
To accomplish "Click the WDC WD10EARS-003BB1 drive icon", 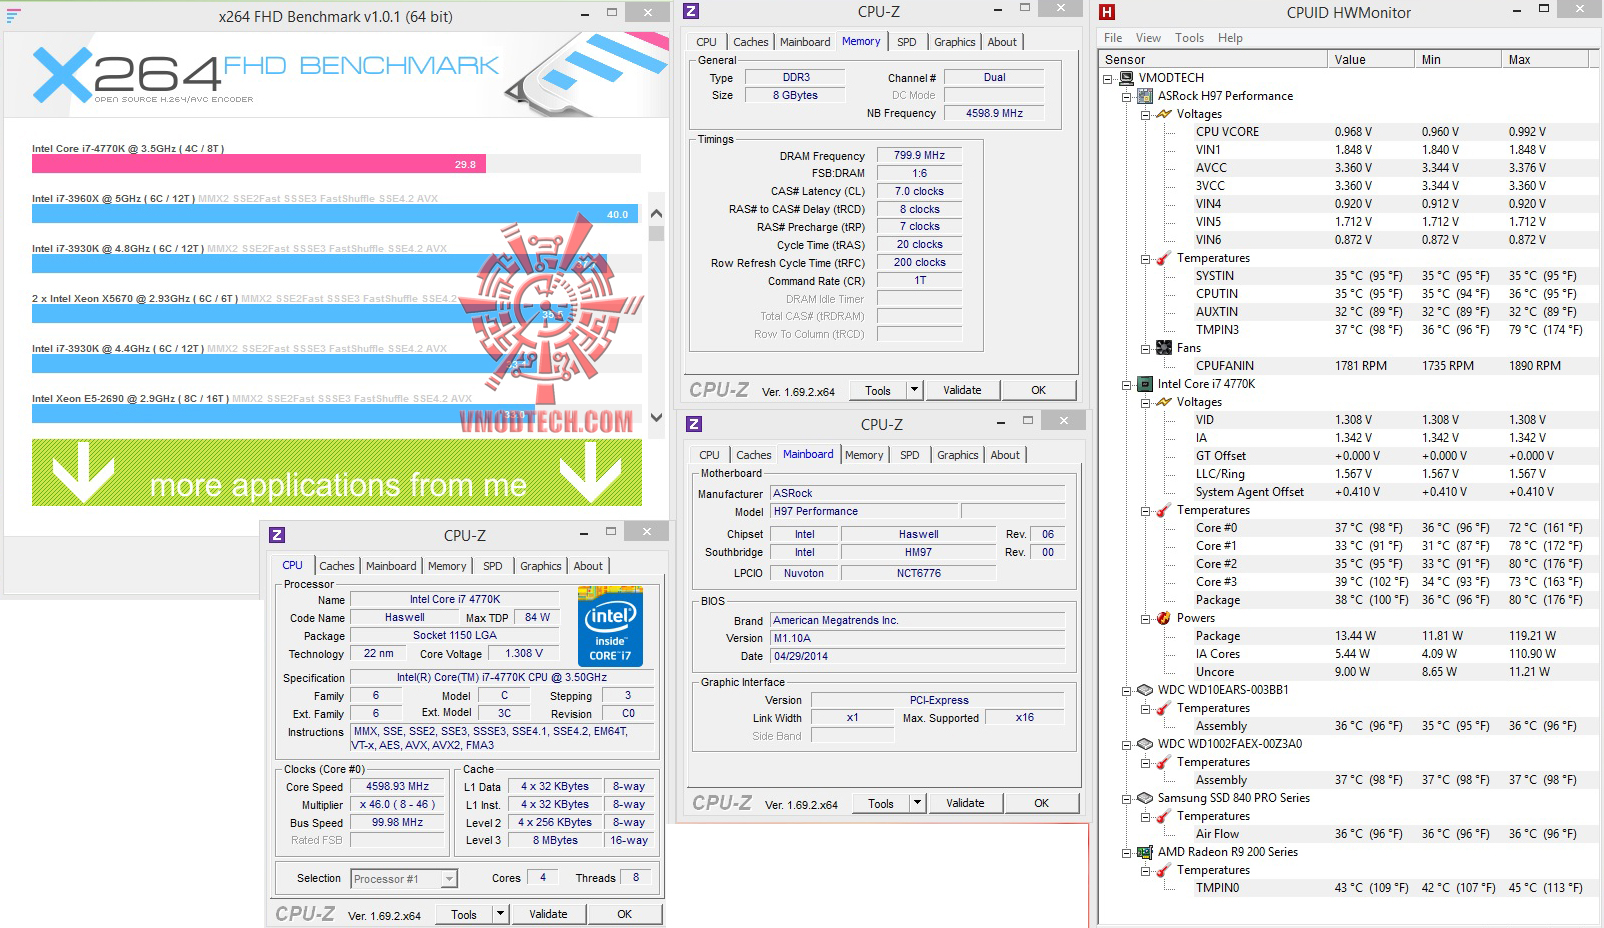I will (1145, 690).
